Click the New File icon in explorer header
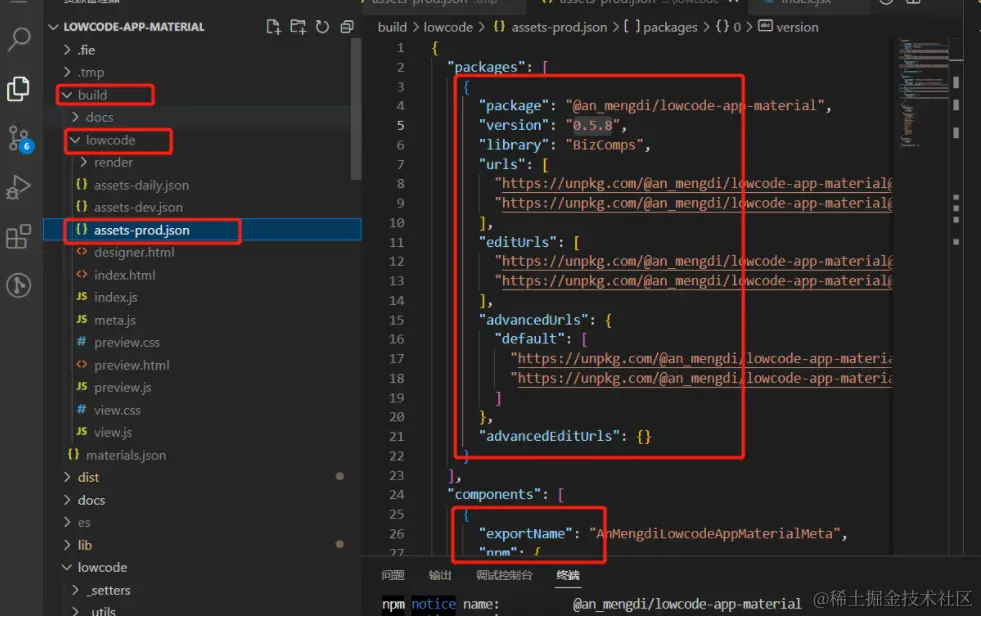981x617 pixels. tap(273, 27)
